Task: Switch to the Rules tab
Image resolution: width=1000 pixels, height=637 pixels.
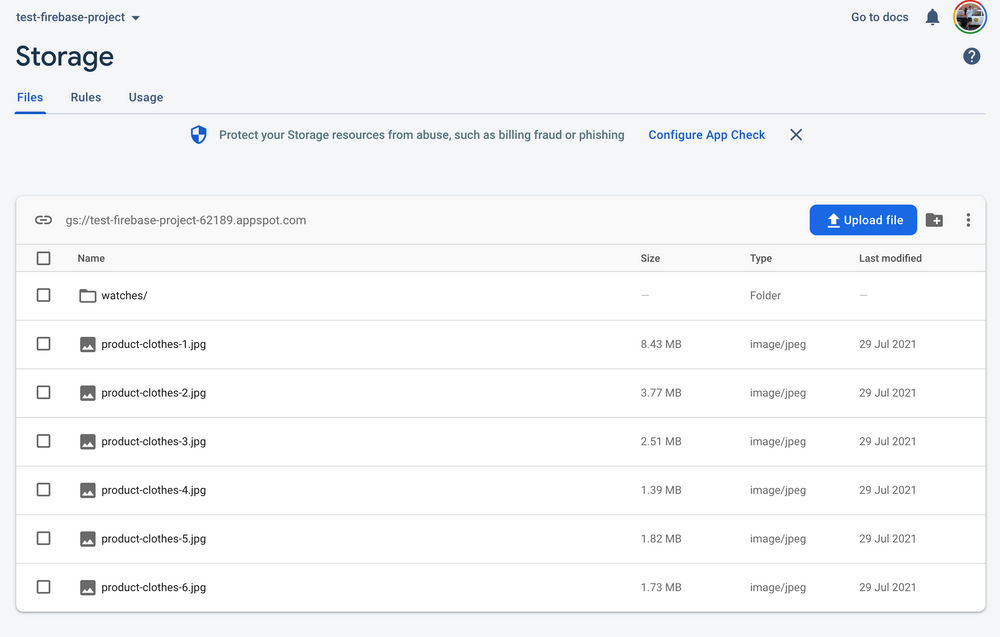Action: (85, 97)
